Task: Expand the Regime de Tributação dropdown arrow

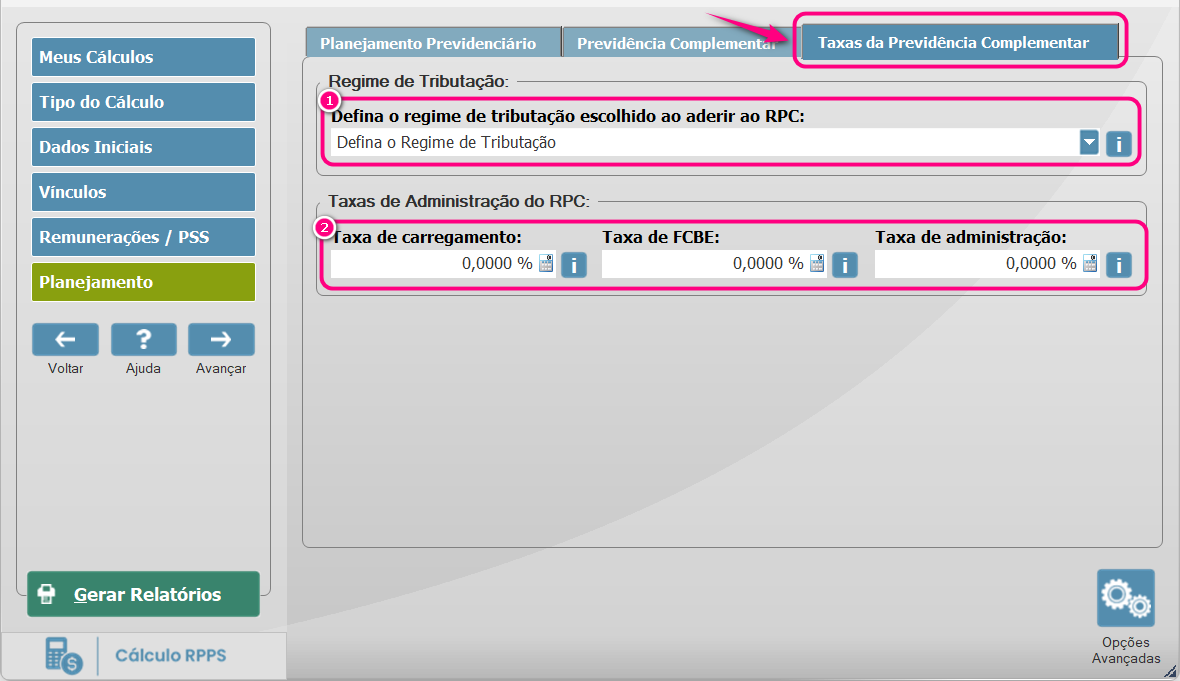Action: pos(1089,142)
